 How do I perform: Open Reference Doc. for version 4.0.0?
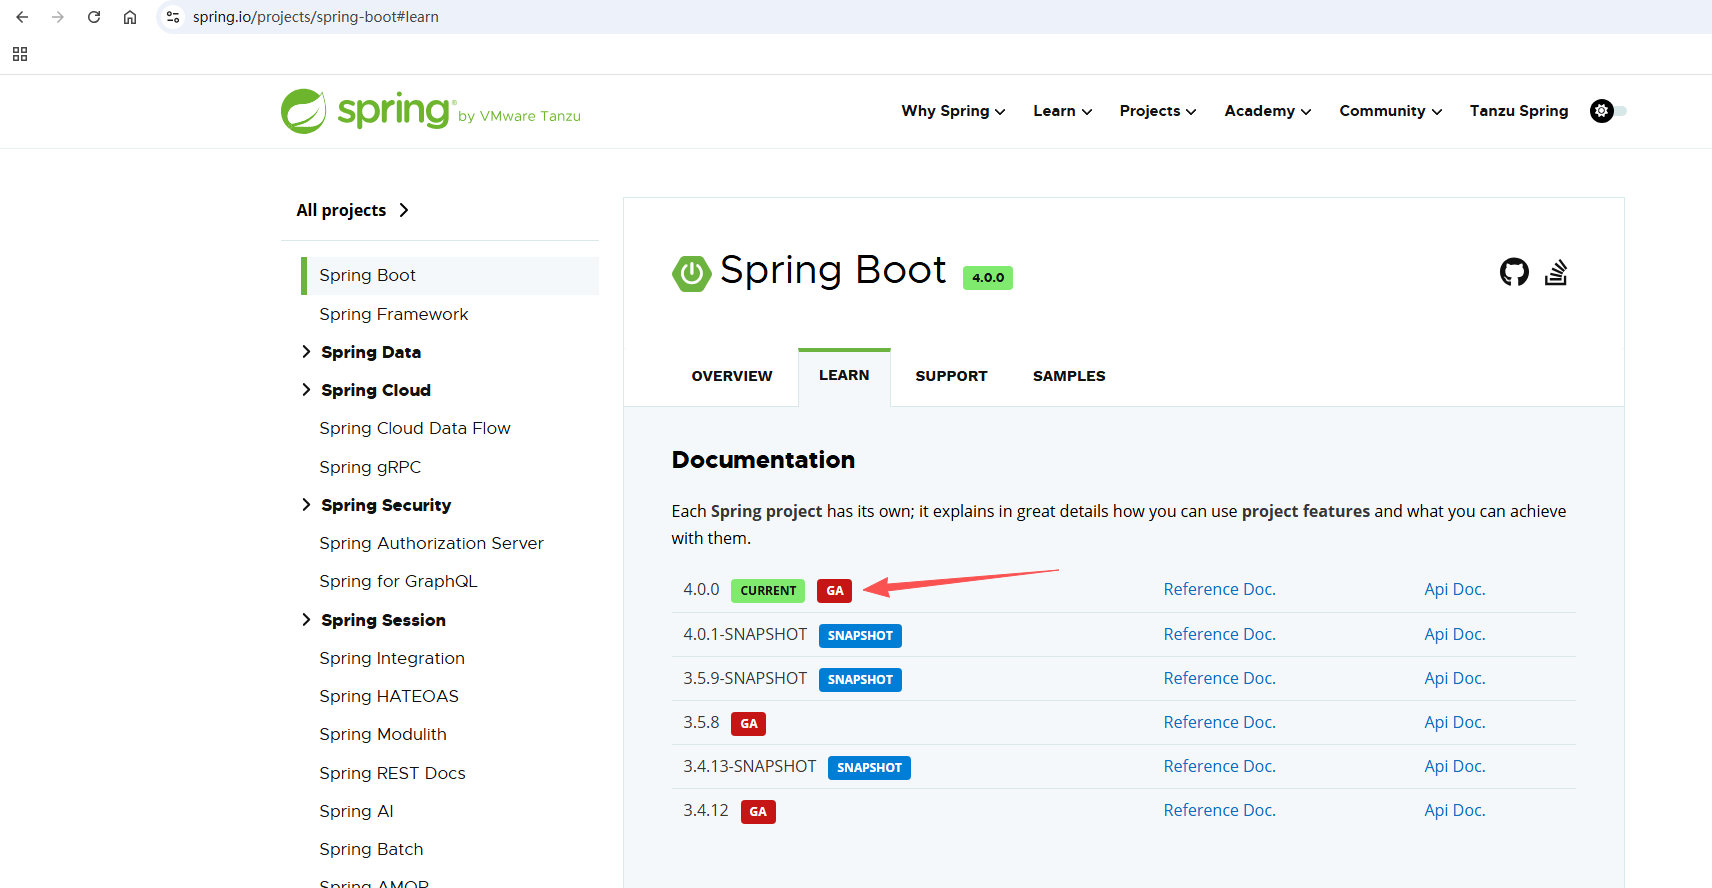1219,590
